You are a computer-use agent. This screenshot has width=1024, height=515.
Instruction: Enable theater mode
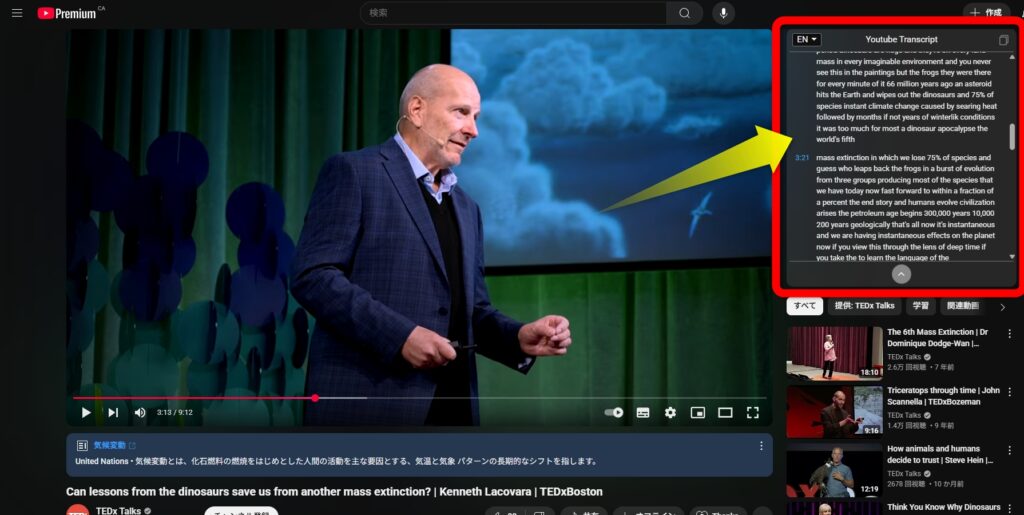click(x=725, y=413)
